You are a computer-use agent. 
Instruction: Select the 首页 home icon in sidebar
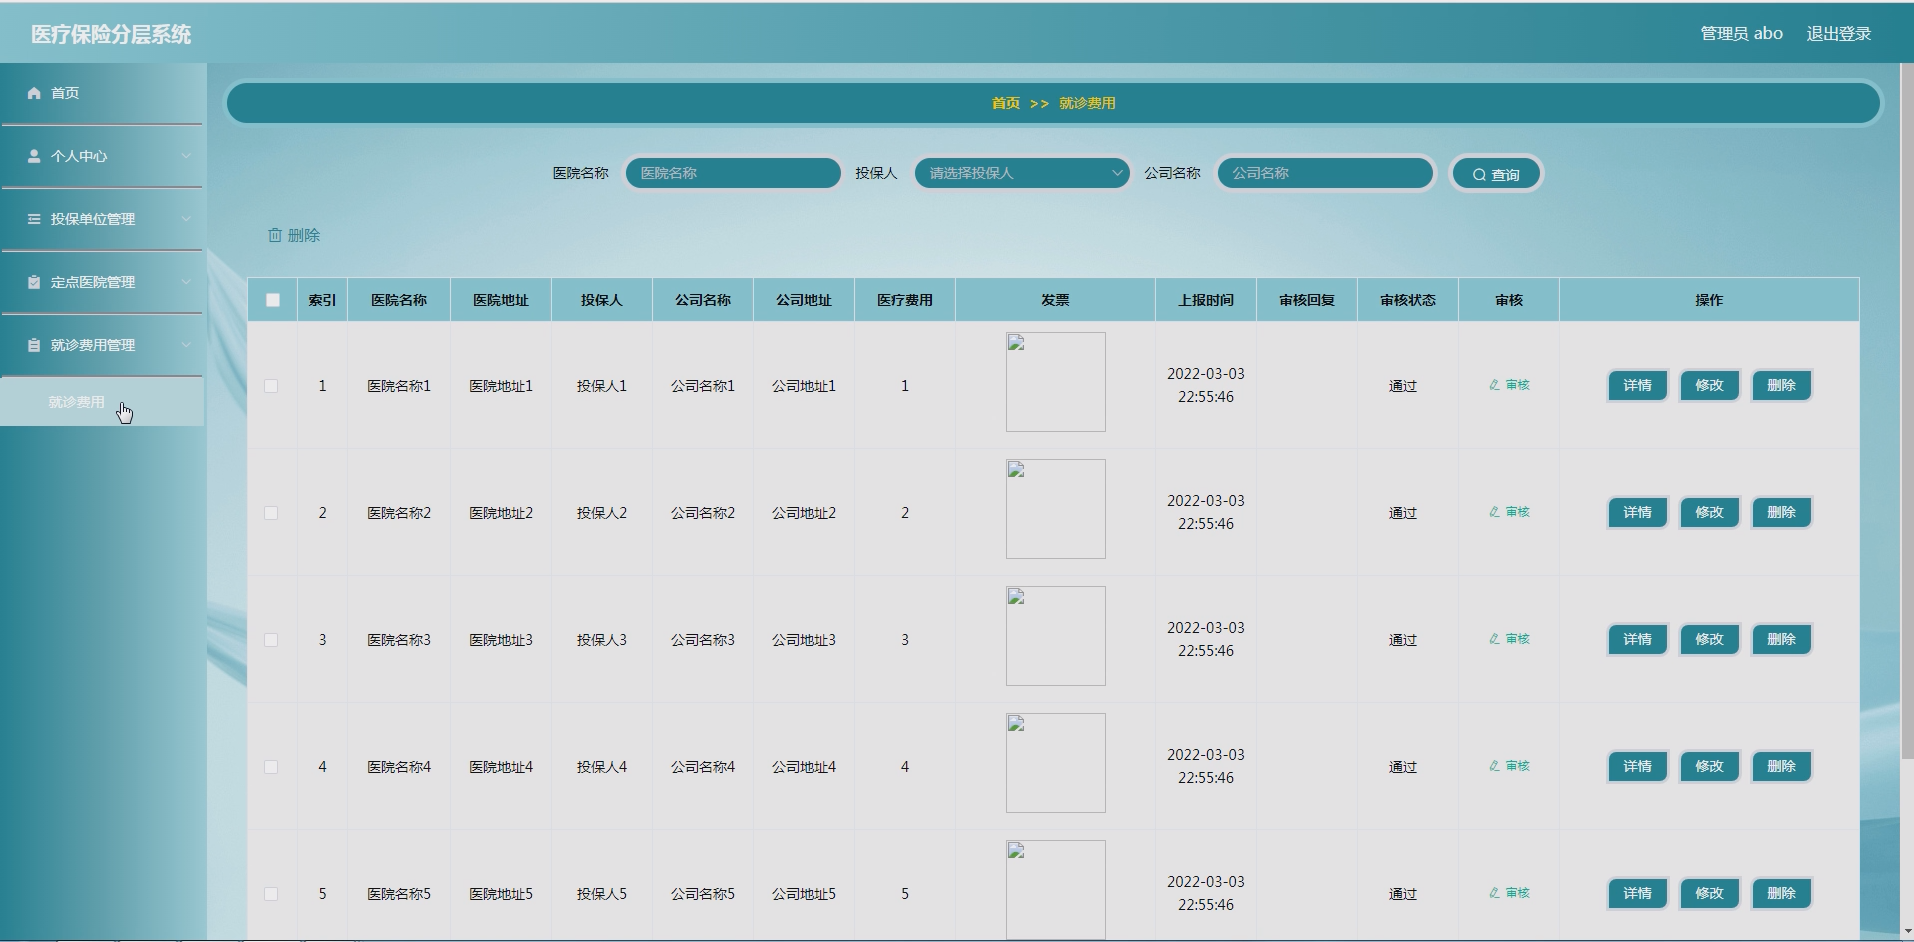[x=33, y=93]
